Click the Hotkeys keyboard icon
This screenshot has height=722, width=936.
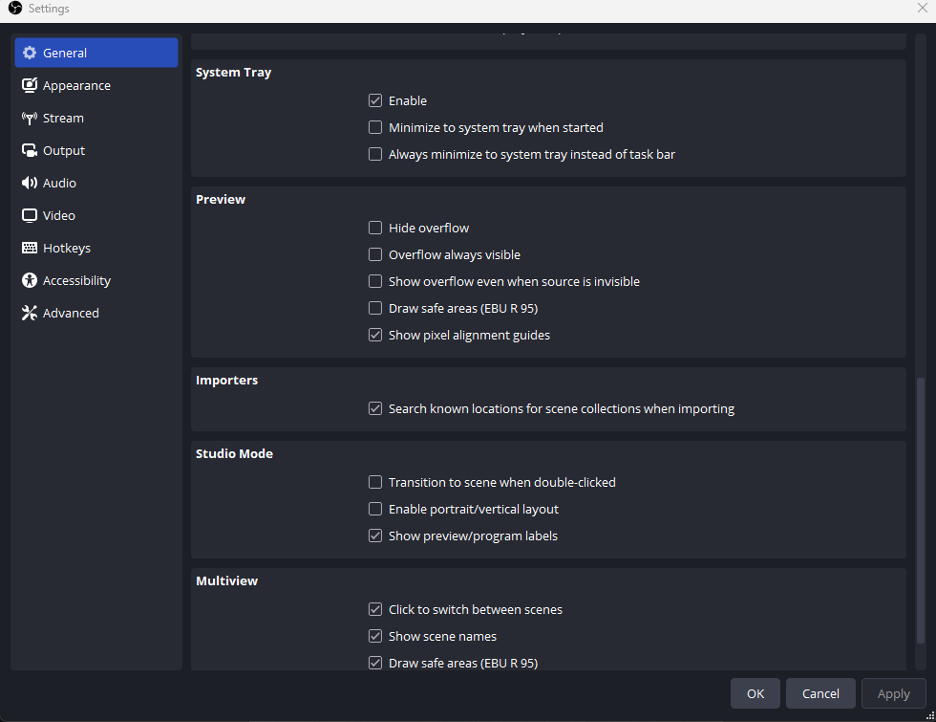pyautogui.click(x=29, y=248)
